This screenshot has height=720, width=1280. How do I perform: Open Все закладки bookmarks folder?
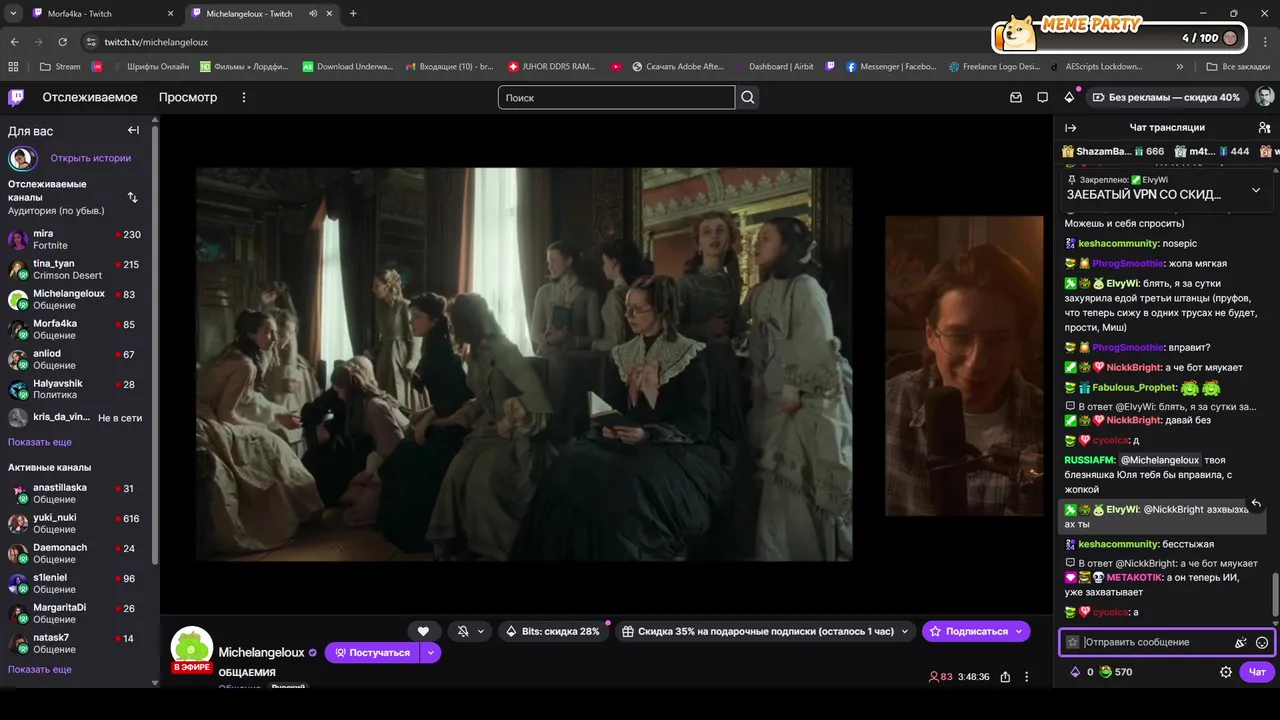(1238, 67)
